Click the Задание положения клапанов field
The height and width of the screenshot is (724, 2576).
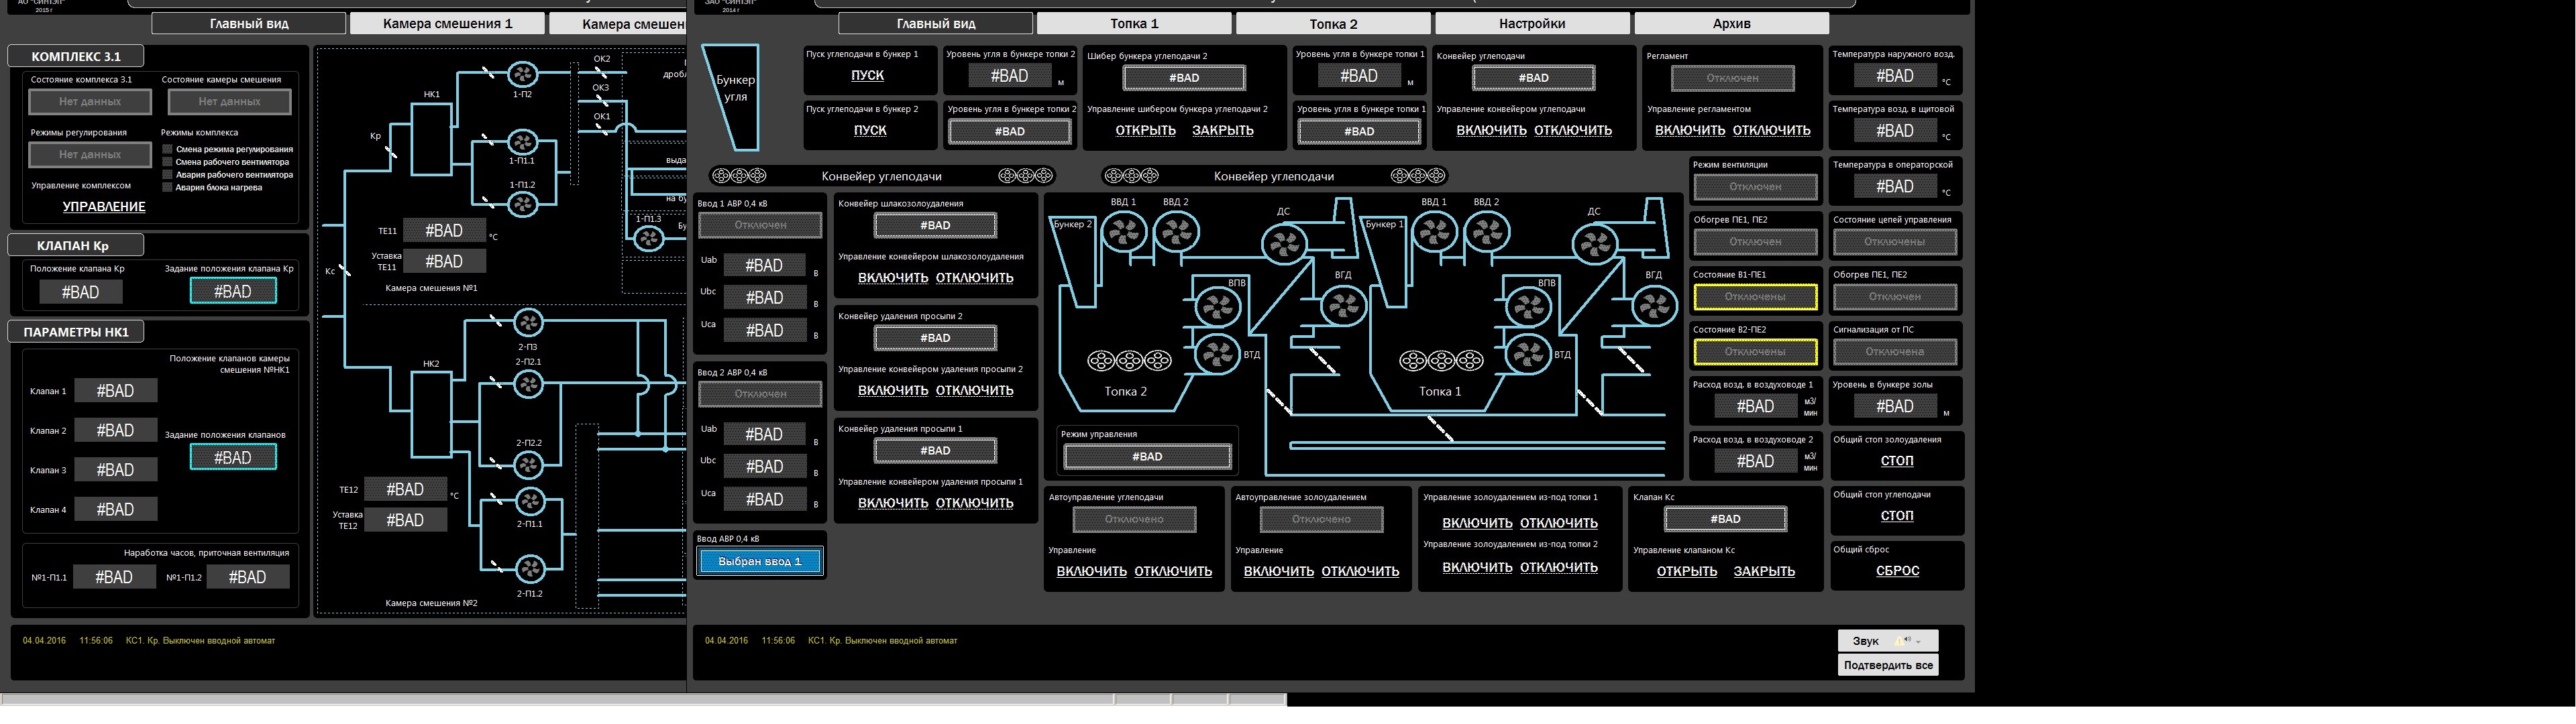[x=233, y=457]
